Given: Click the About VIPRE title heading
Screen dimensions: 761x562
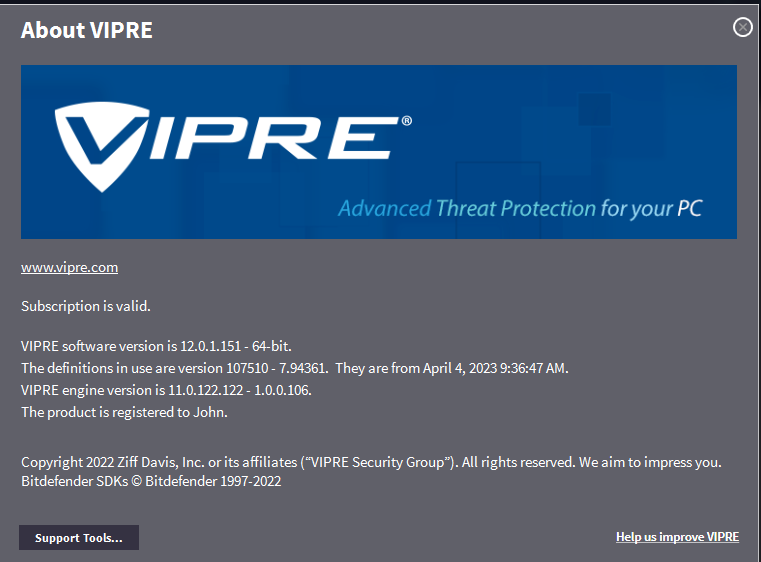Looking at the screenshot, I should (x=87, y=30).
